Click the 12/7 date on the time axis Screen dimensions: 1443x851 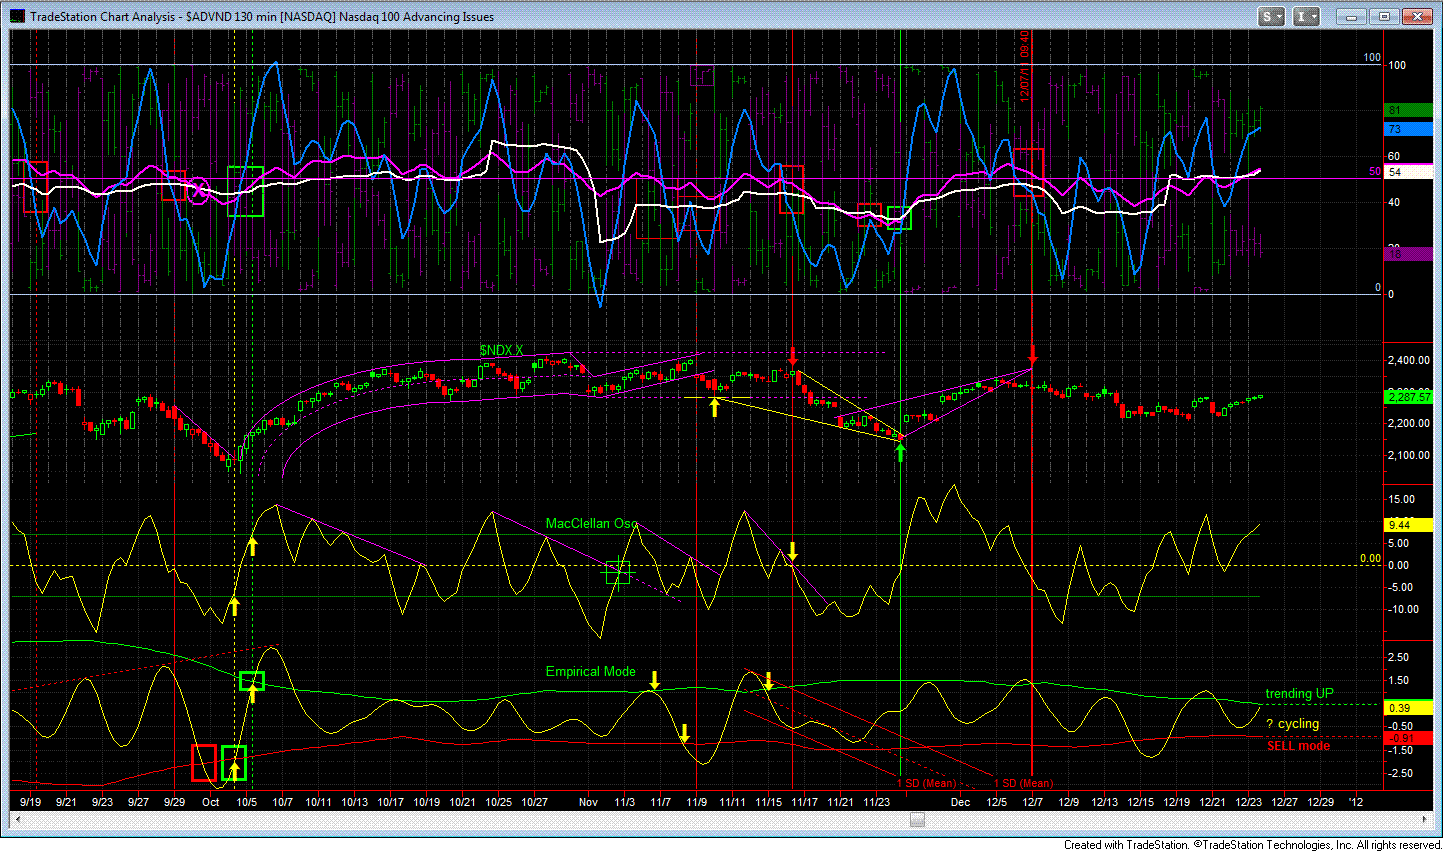[1032, 801]
